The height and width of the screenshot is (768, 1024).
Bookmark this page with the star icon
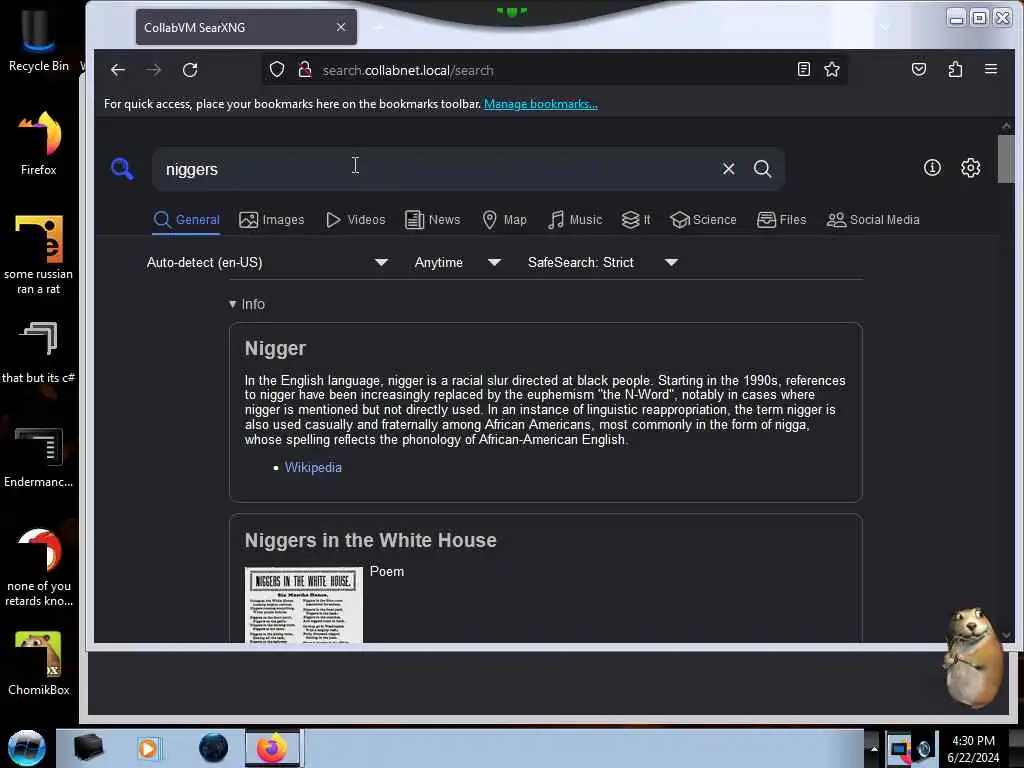click(831, 69)
